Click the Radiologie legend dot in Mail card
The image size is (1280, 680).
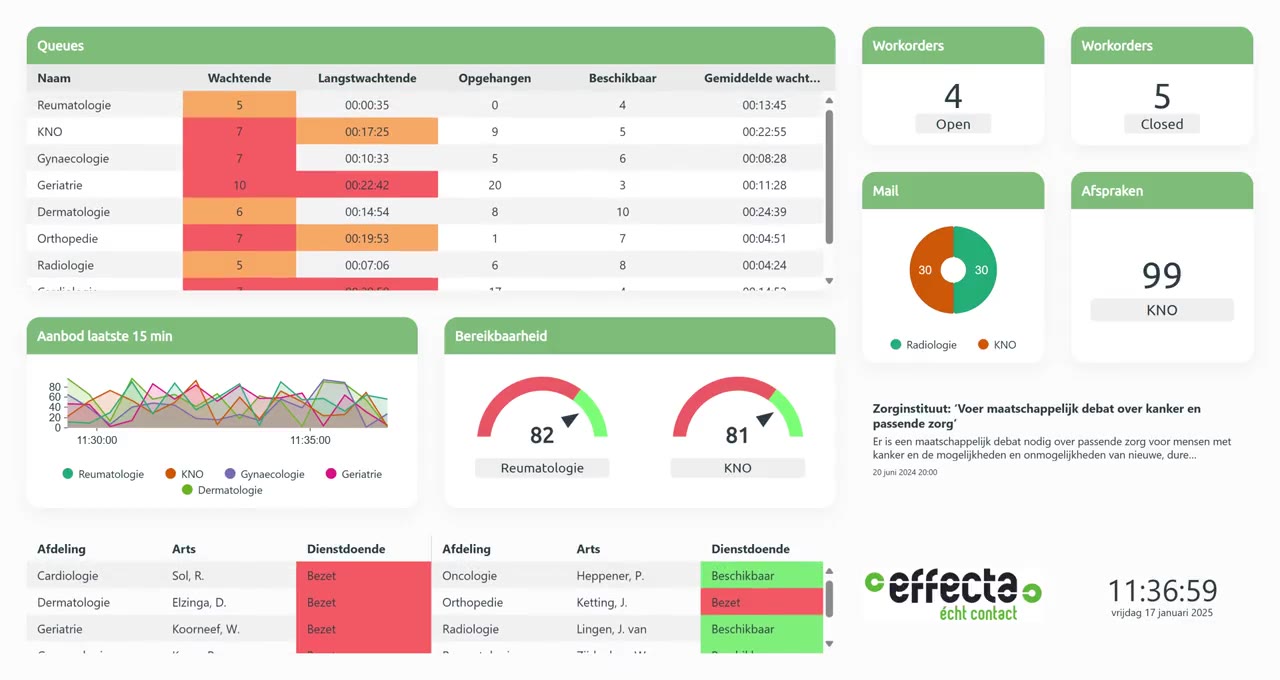(896, 344)
